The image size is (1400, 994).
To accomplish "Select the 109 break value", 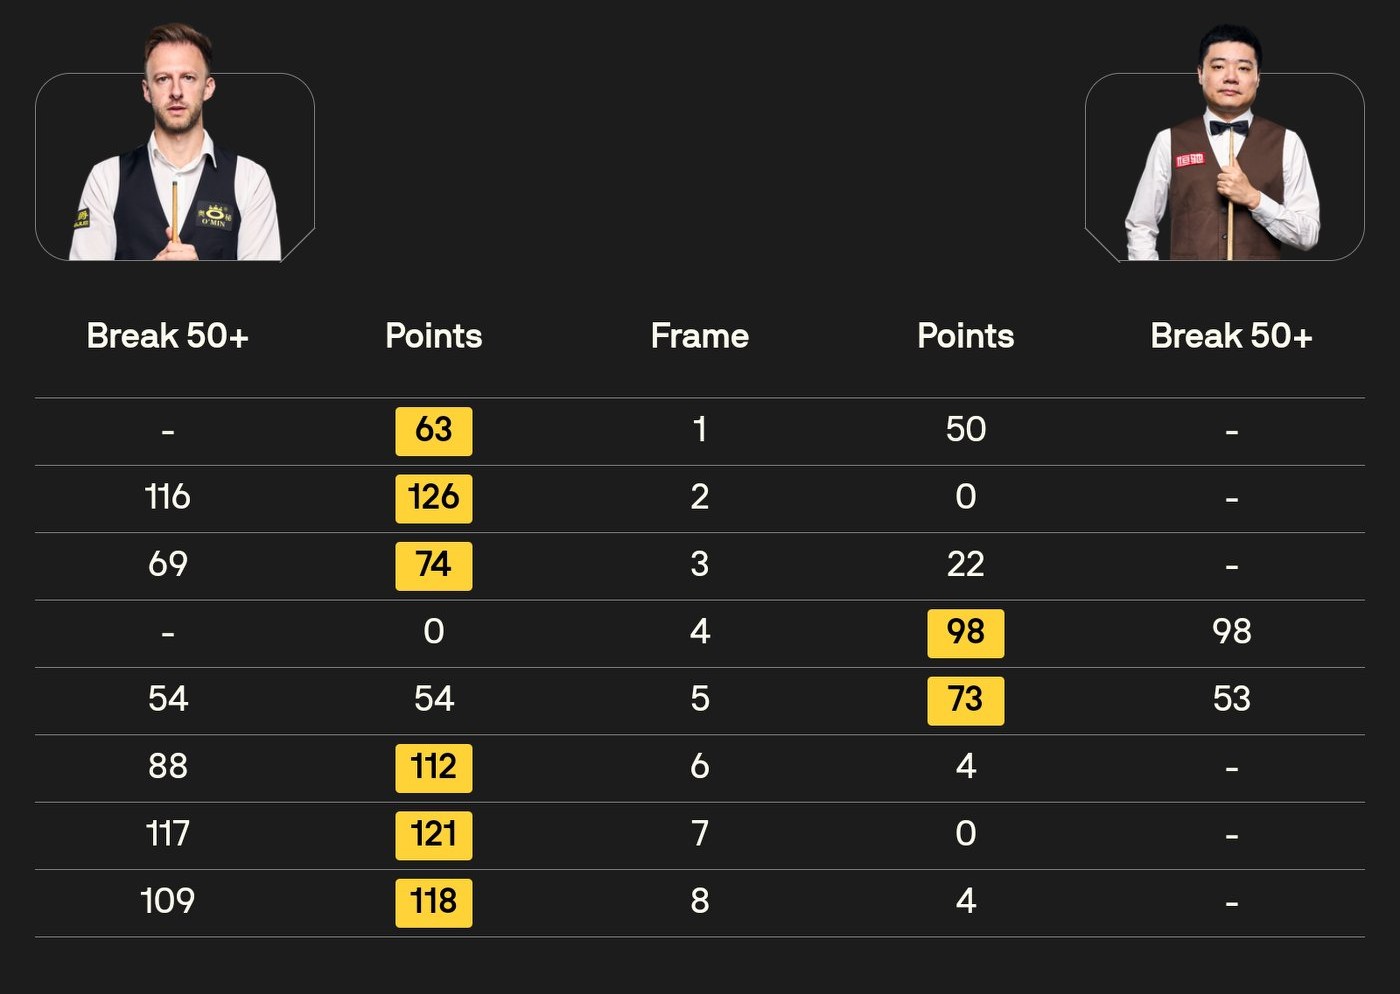I will [167, 901].
